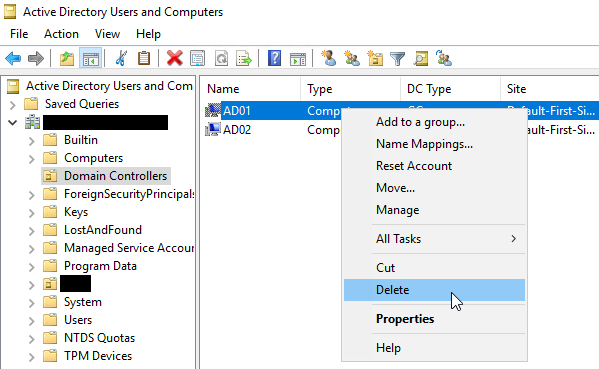Open the Action menu
Viewport: 599px width, 369px height.
click(61, 34)
